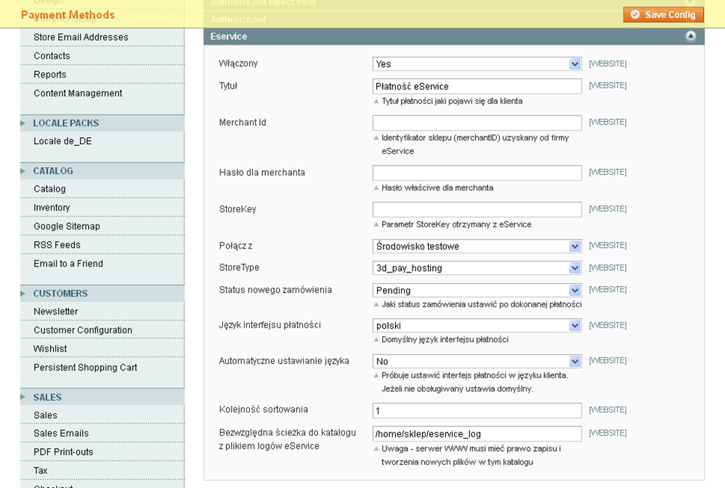Click the Włączony field label
This screenshot has width=725, height=488.
tap(238, 63)
